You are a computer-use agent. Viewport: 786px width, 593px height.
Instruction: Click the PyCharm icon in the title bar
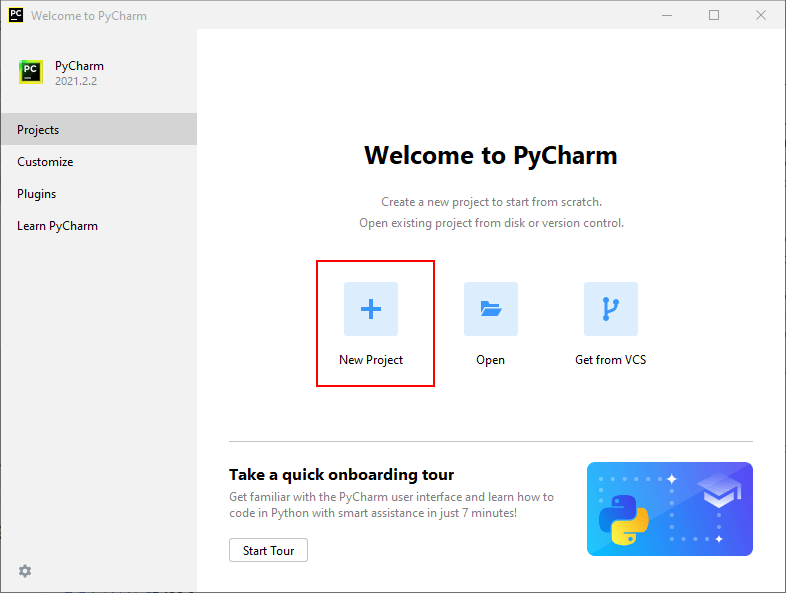(15, 16)
